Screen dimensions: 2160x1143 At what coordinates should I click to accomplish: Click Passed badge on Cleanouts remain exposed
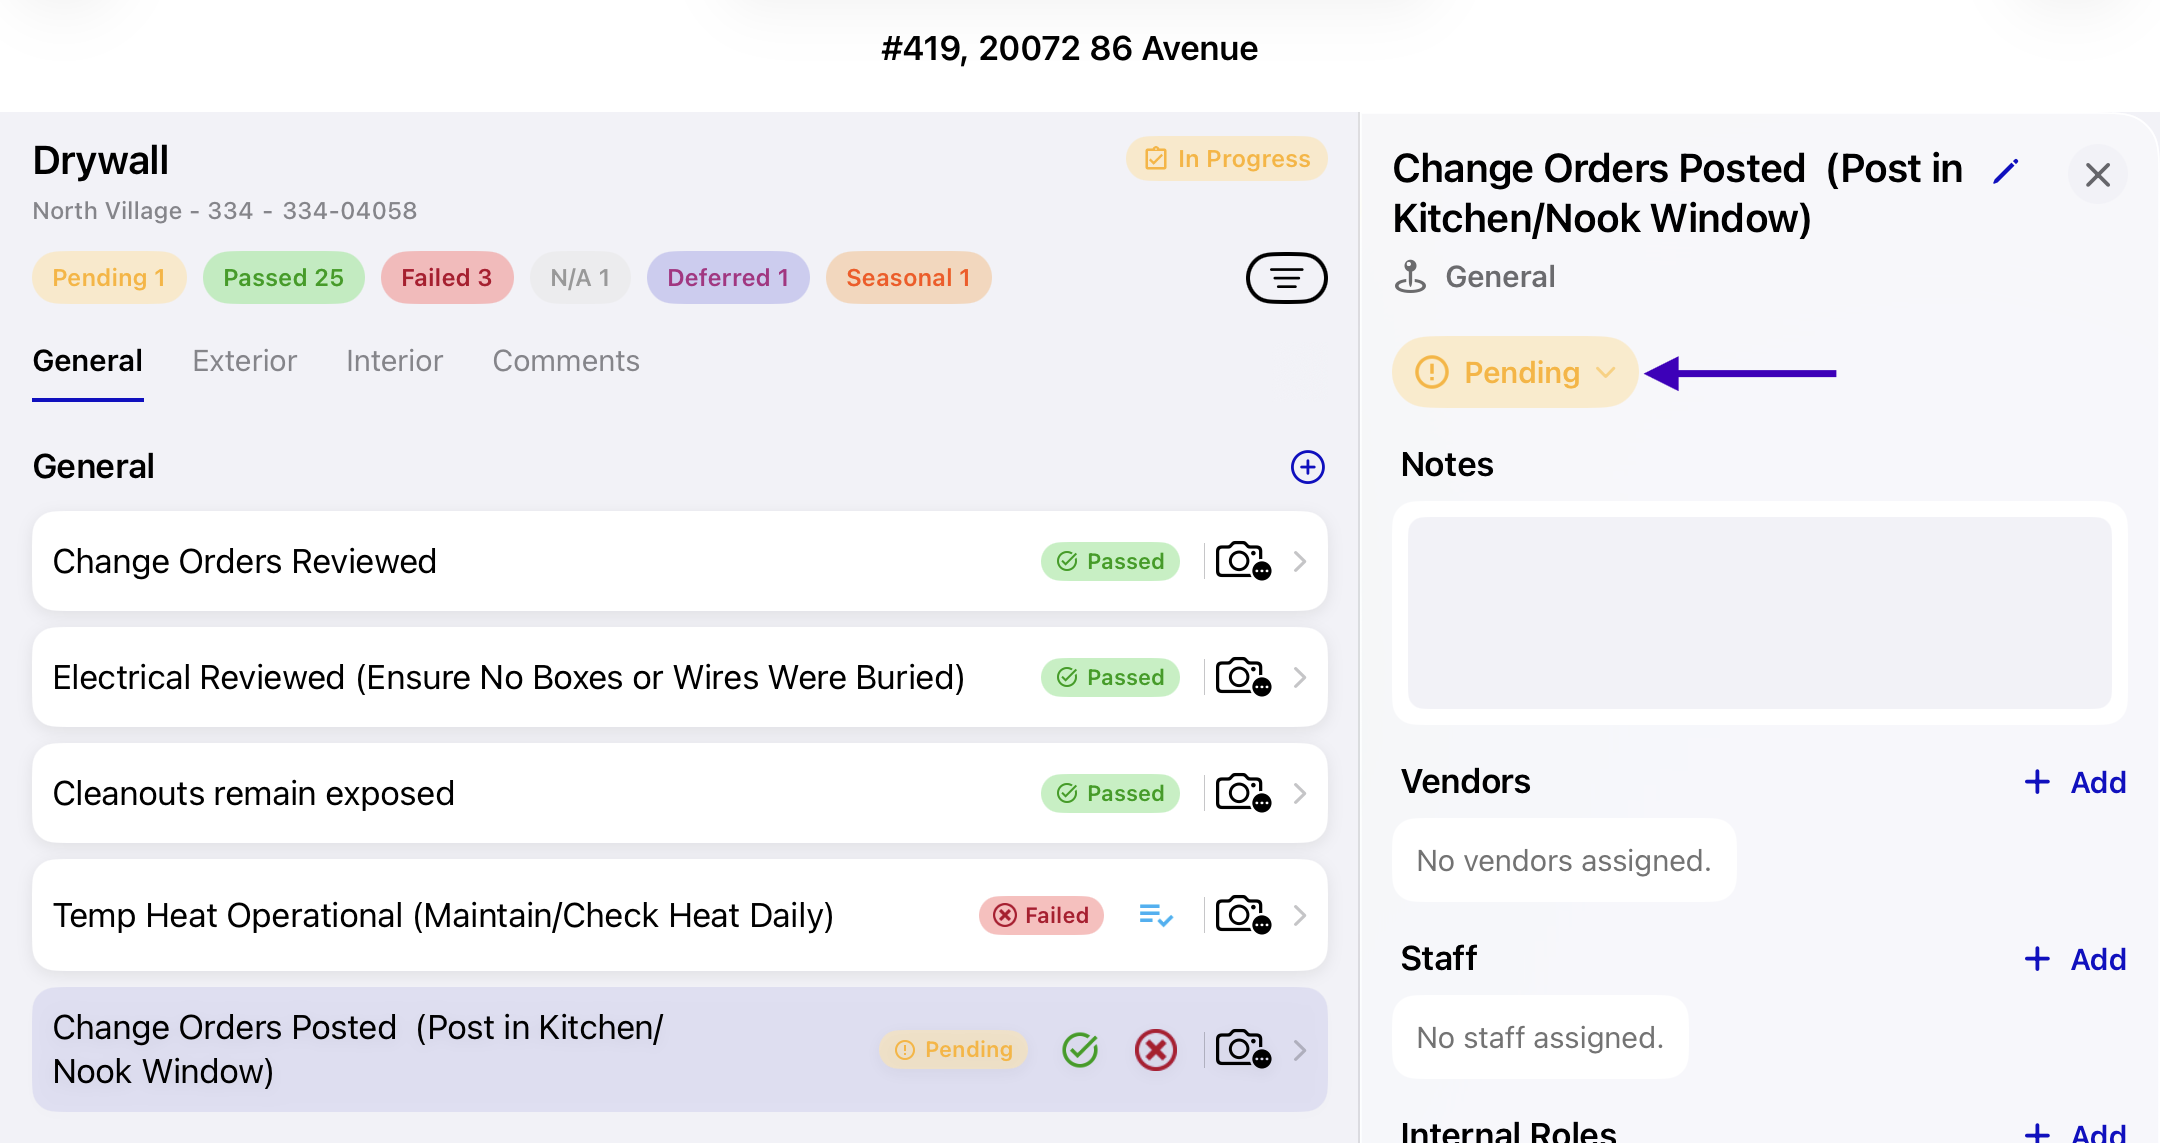[x=1110, y=793]
